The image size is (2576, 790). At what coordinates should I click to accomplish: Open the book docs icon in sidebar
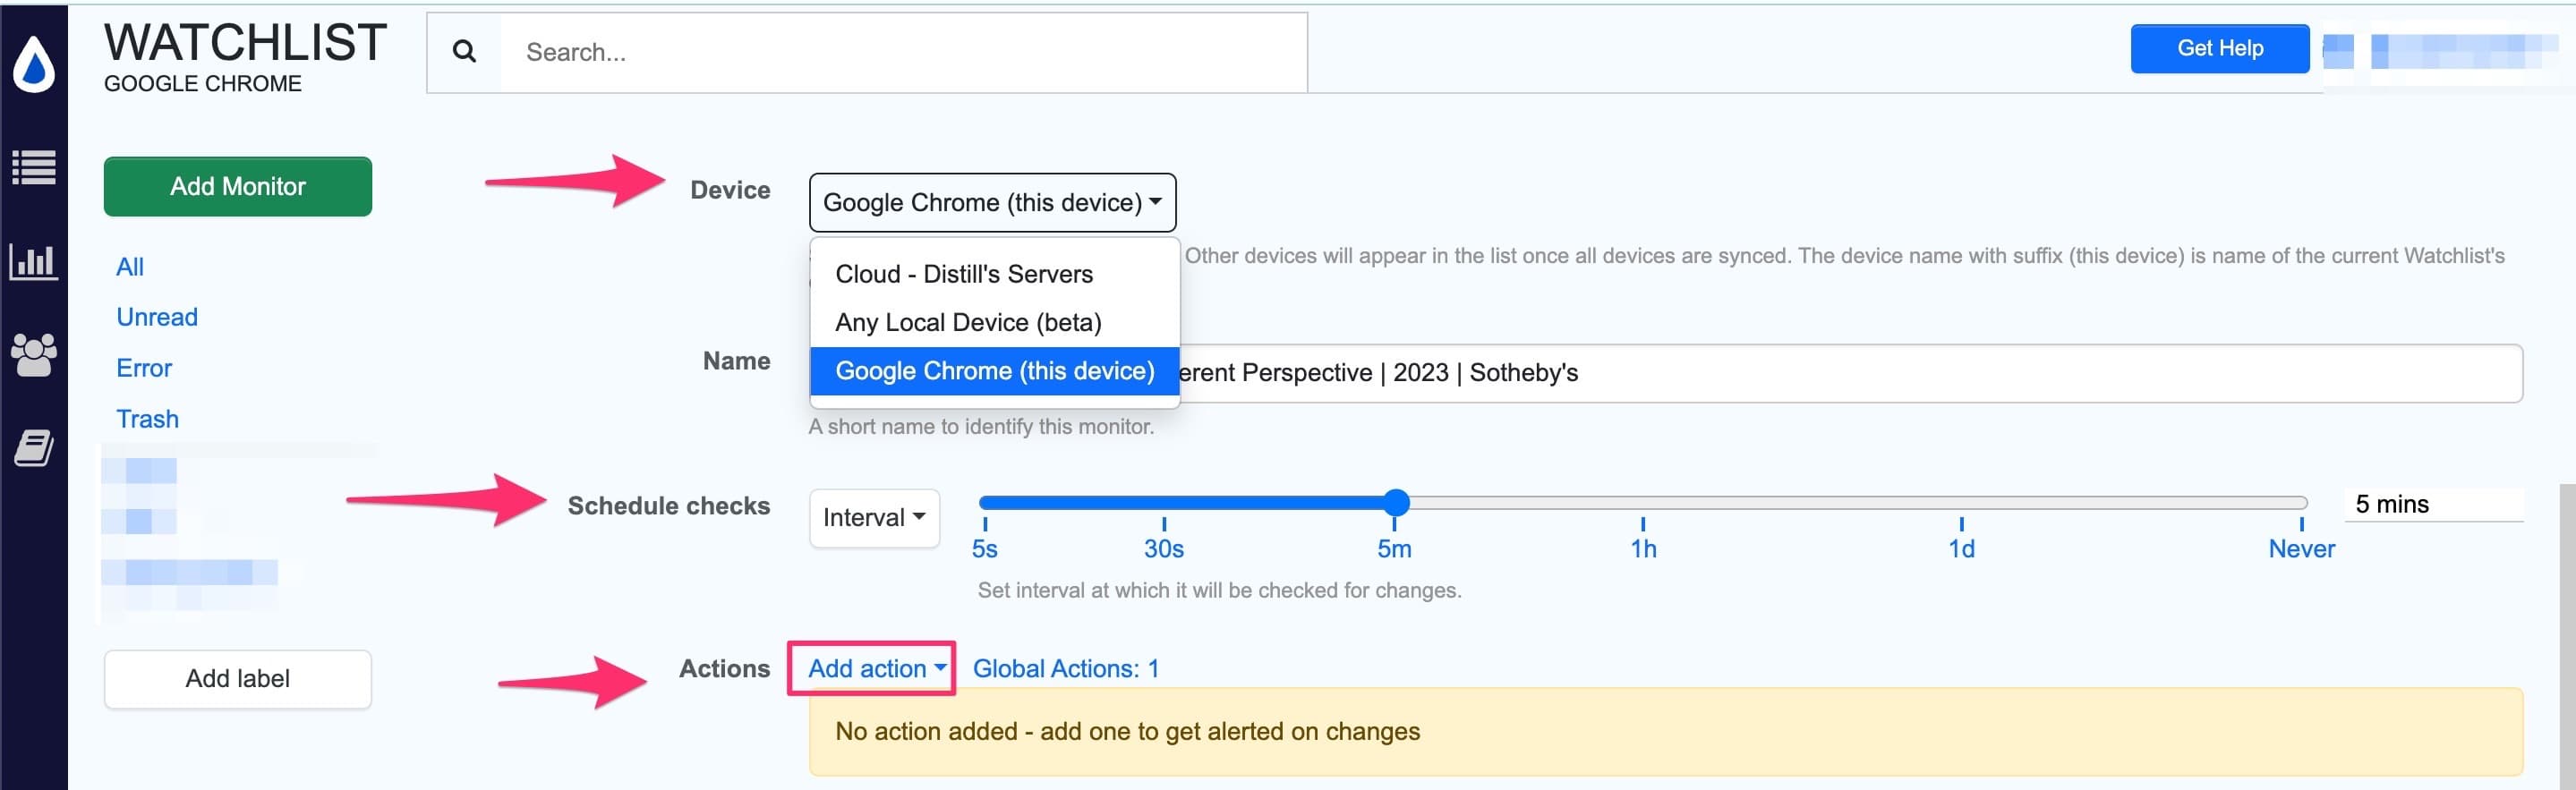click(34, 448)
